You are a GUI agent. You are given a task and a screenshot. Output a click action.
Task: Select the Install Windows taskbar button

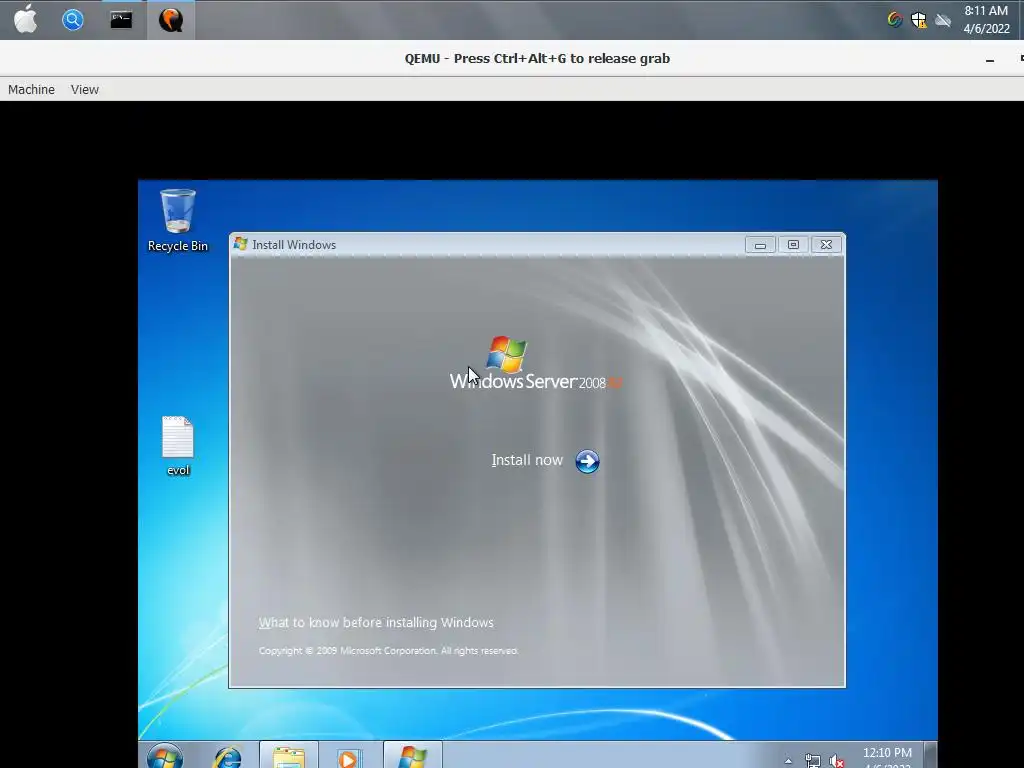(x=413, y=756)
